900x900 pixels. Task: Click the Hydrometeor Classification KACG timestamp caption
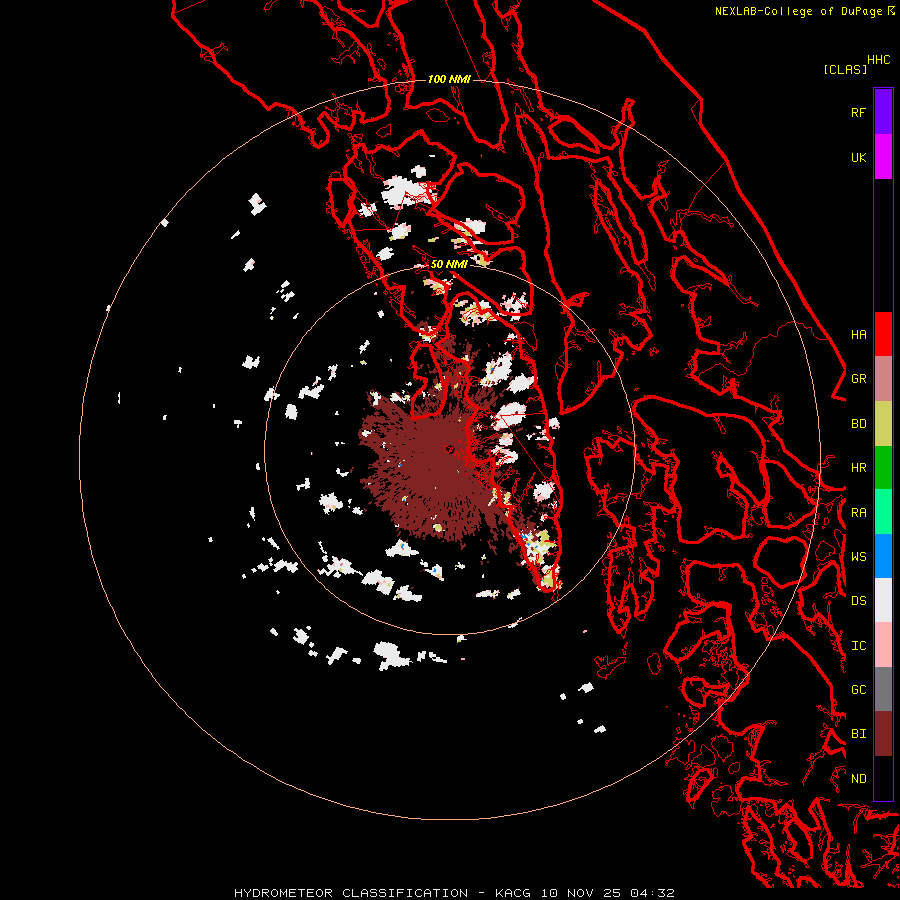(x=454, y=893)
